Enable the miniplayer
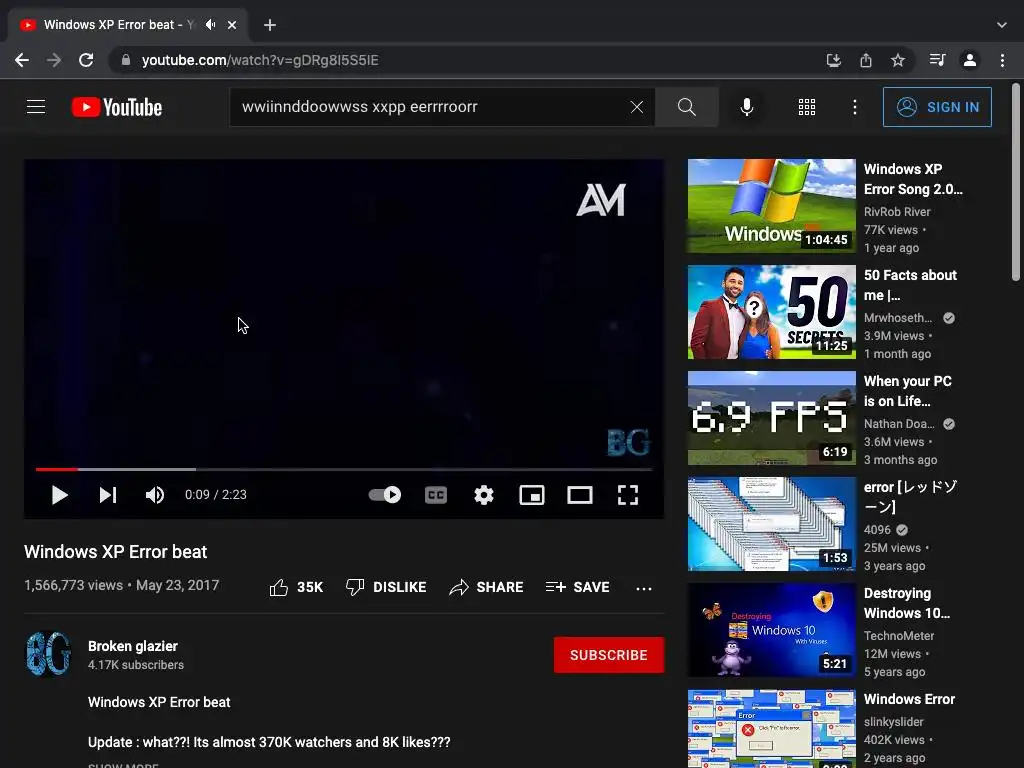The height and width of the screenshot is (768, 1024). coord(532,495)
